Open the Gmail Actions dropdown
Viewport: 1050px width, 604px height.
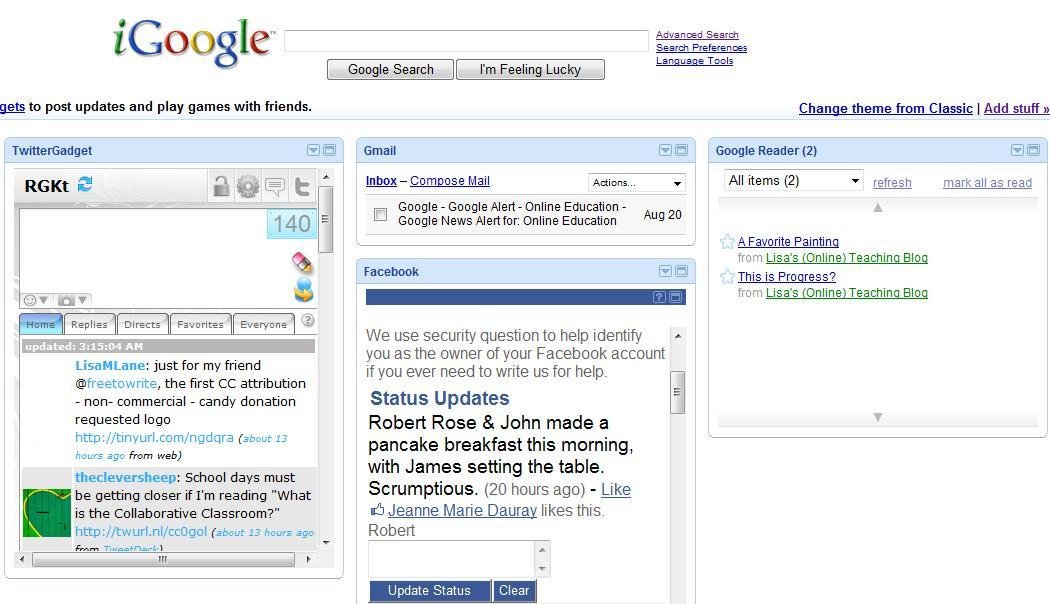[x=636, y=183]
